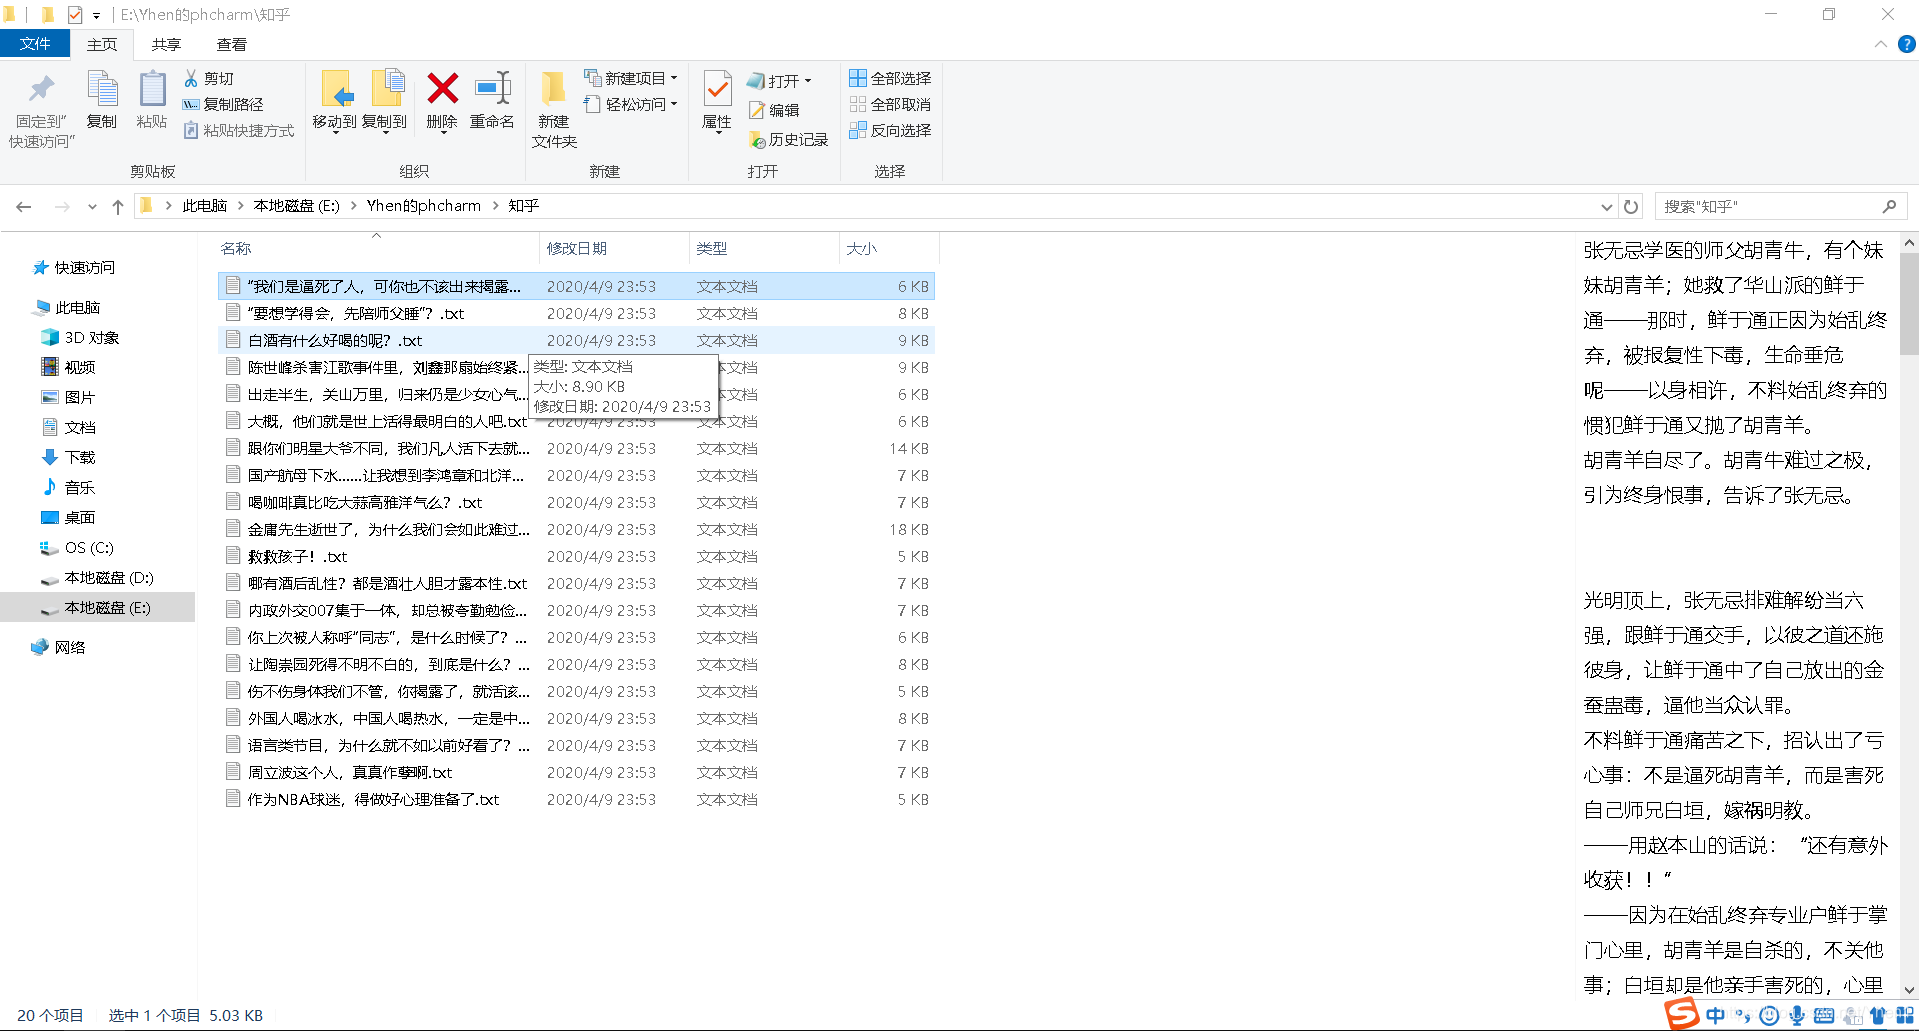Open the File (文件) tab
The height and width of the screenshot is (1031, 1919).
click(x=35, y=44)
